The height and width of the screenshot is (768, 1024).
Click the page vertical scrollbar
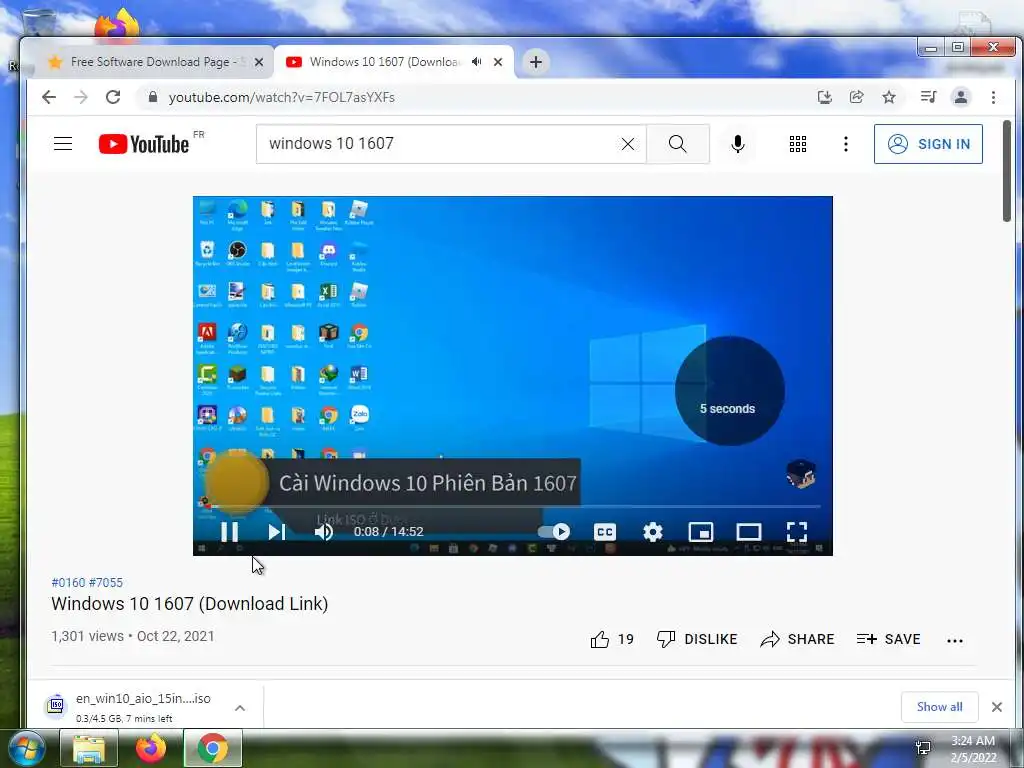point(1008,171)
